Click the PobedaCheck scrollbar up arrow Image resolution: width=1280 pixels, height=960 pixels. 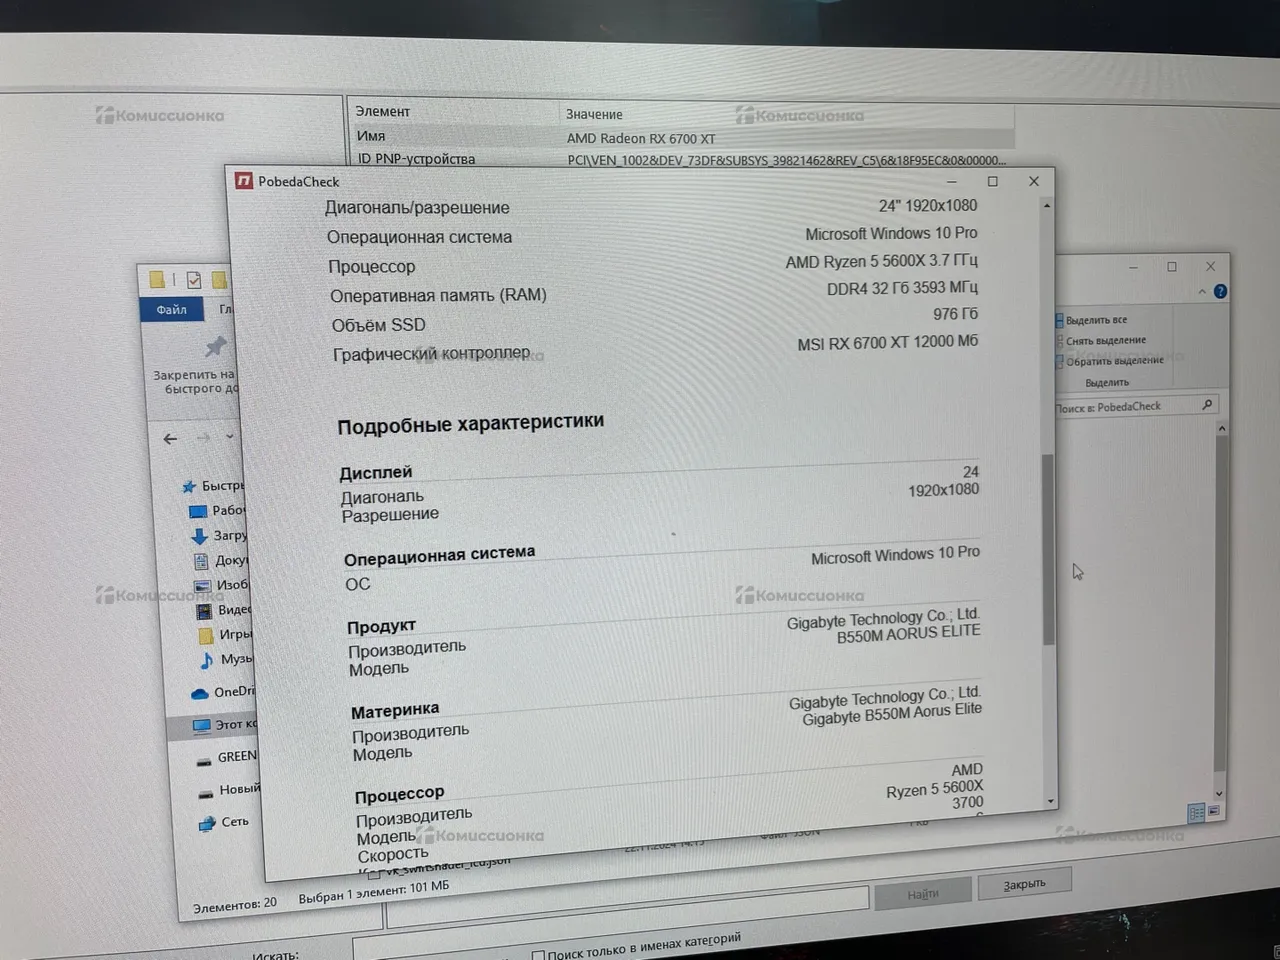coord(1047,205)
